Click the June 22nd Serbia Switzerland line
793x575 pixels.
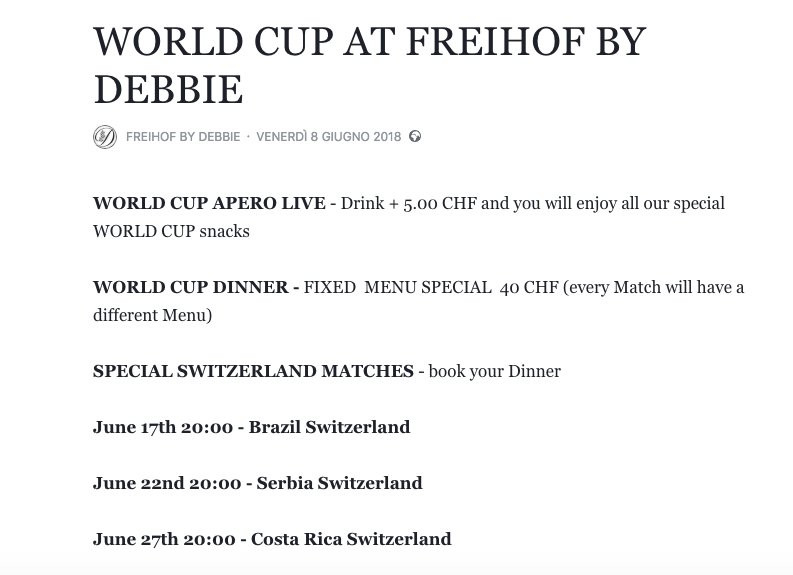point(257,483)
